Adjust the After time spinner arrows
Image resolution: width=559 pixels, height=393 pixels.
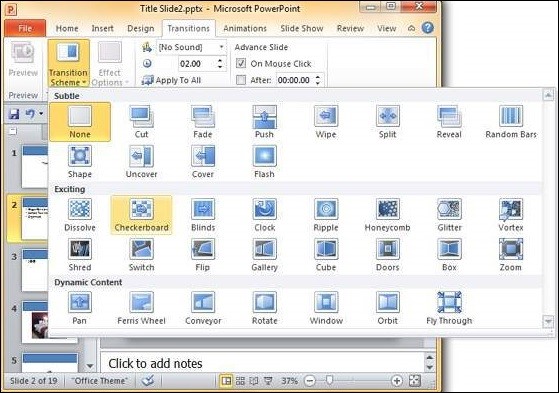(x=318, y=80)
